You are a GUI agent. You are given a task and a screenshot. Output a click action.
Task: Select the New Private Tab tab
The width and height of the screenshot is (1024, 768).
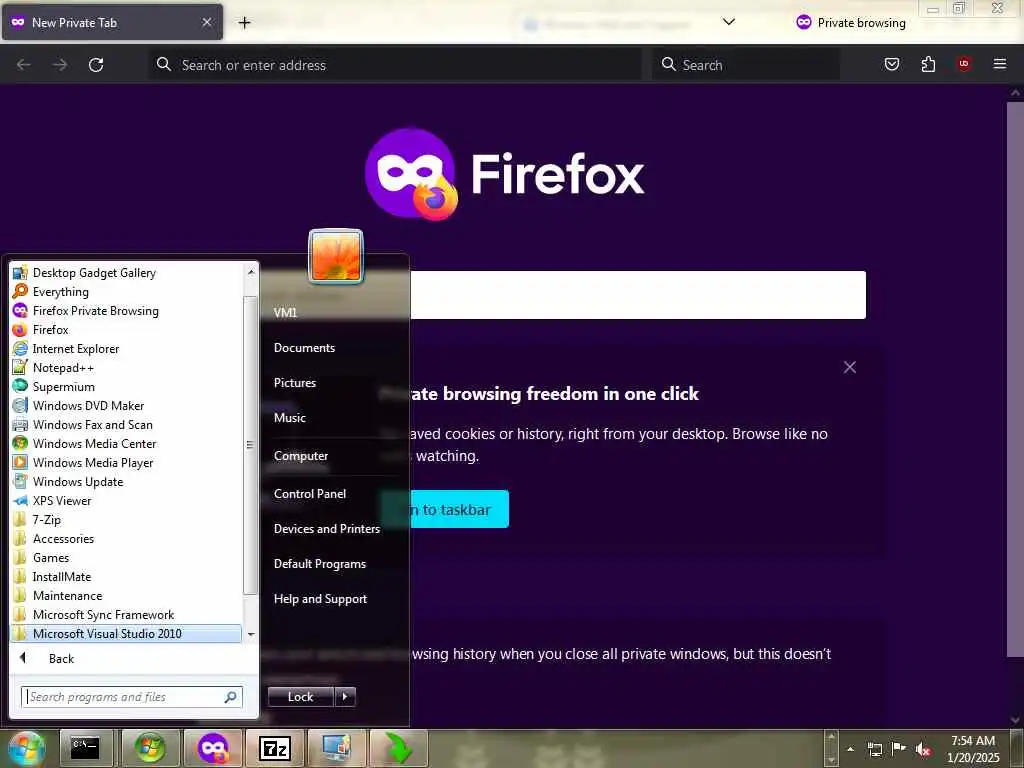click(112, 22)
